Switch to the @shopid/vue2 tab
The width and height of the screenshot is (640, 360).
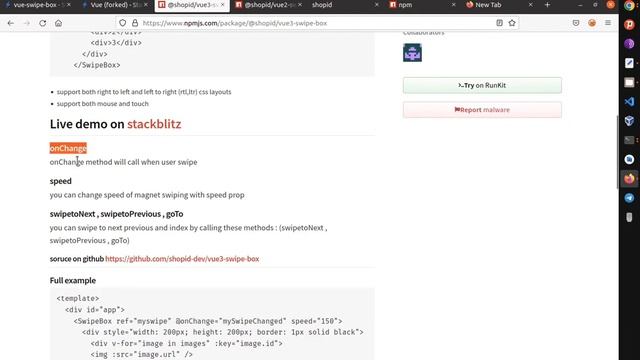[x=269, y=5]
